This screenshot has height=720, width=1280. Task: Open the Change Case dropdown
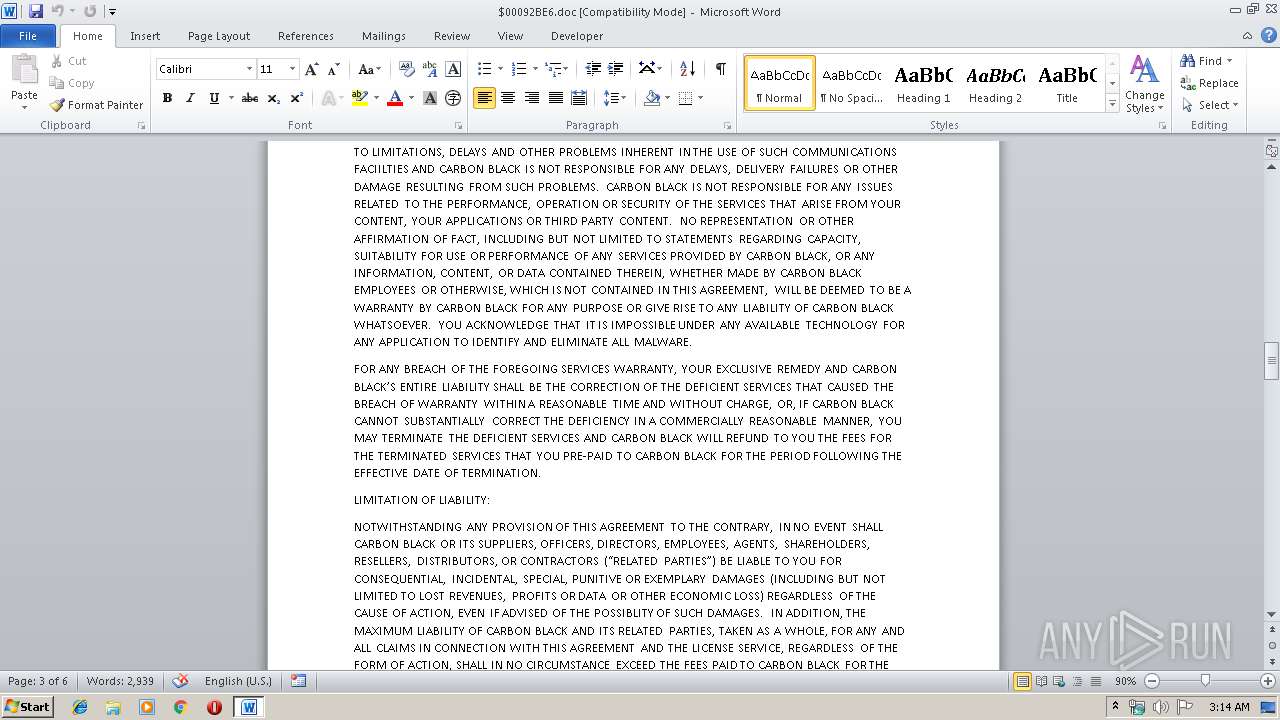click(369, 69)
